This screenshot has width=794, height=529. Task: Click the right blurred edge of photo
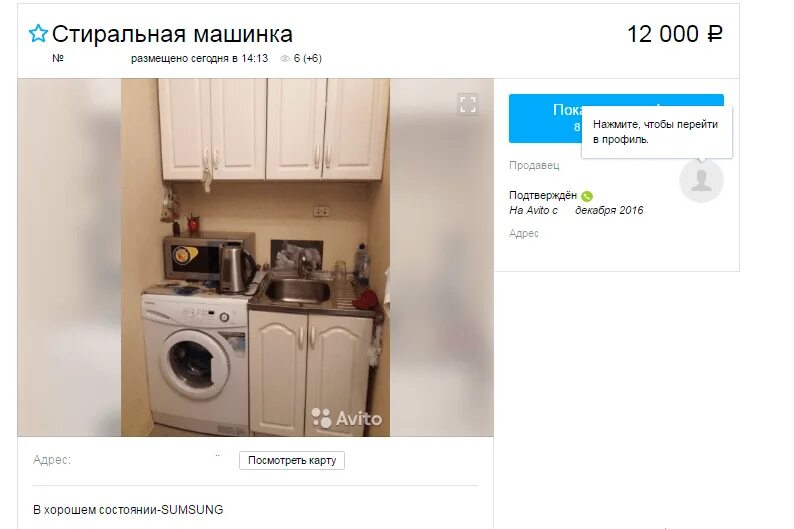[442, 257]
